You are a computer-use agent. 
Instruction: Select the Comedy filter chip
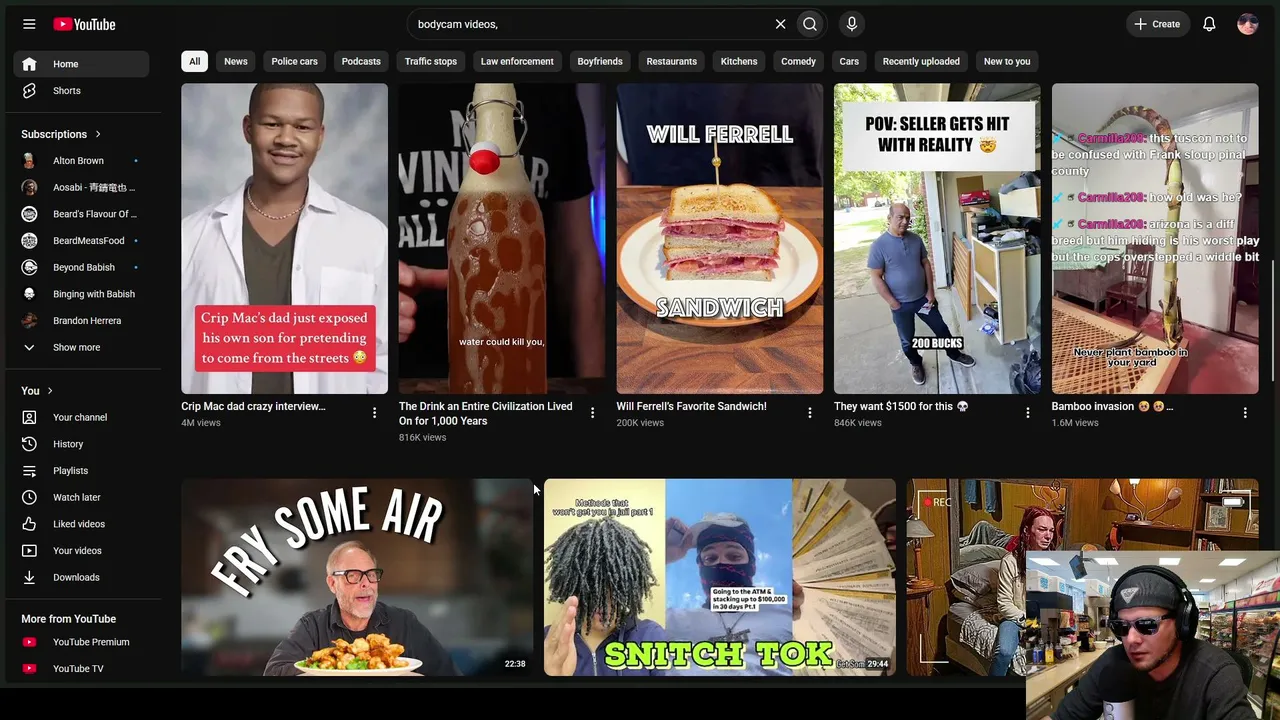(x=798, y=61)
